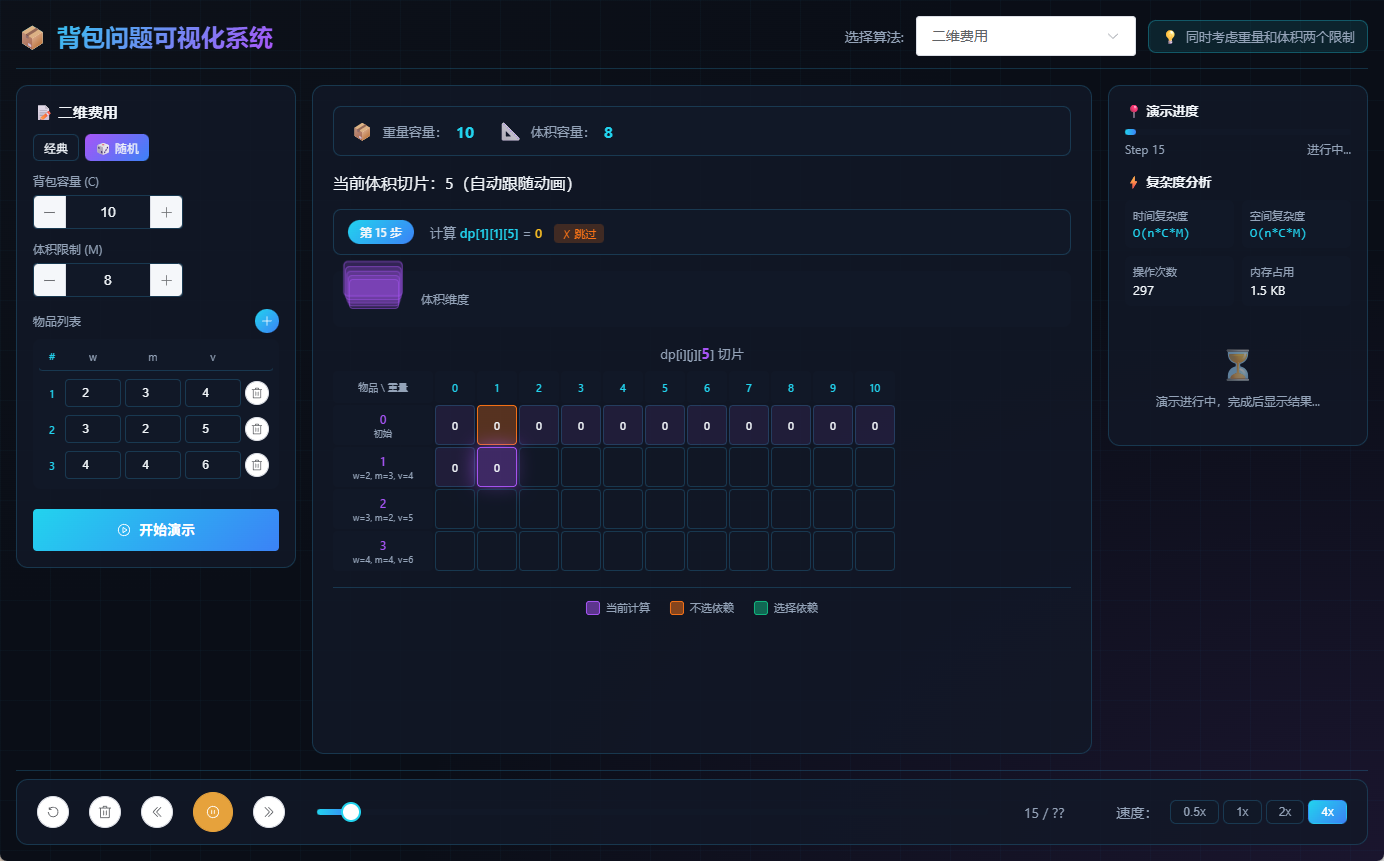The height and width of the screenshot is (861, 1384).
Task: Click the orange 不选依赖 legend swatch
Action: pos(677,608)
